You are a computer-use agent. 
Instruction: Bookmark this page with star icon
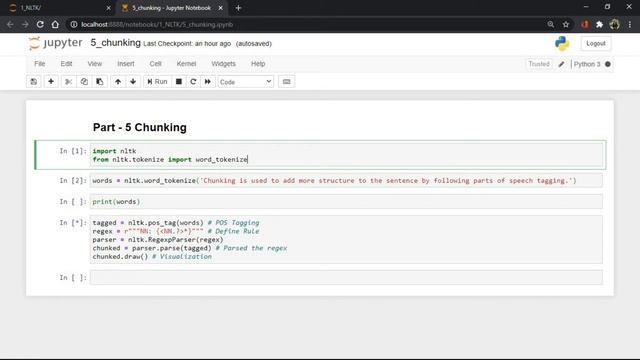pyautogui.click(x=566, y=24)
